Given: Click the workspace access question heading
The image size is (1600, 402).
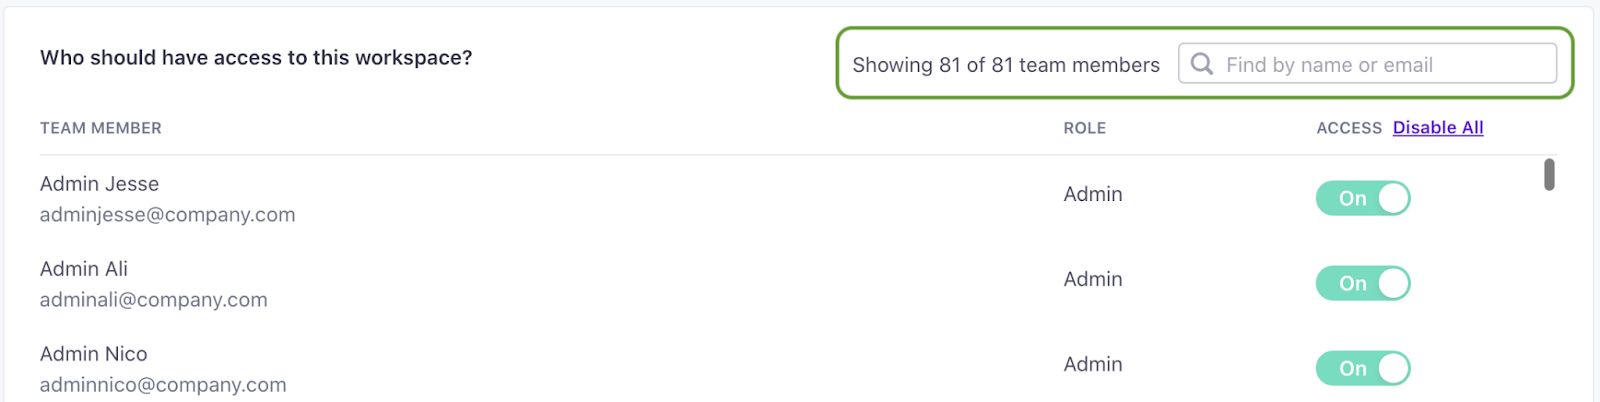Looking at the screenshot, I should tap(256, 58).
